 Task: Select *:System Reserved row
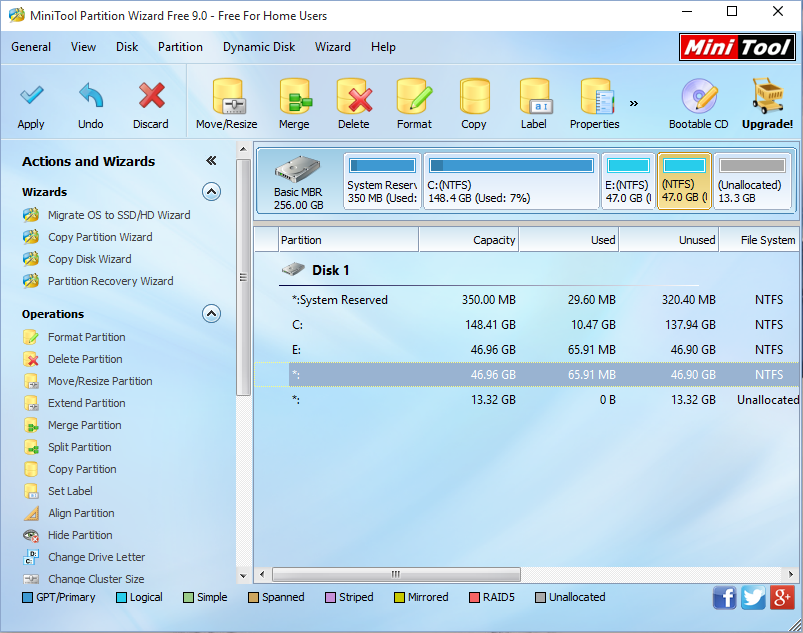[x=526, y=300]
